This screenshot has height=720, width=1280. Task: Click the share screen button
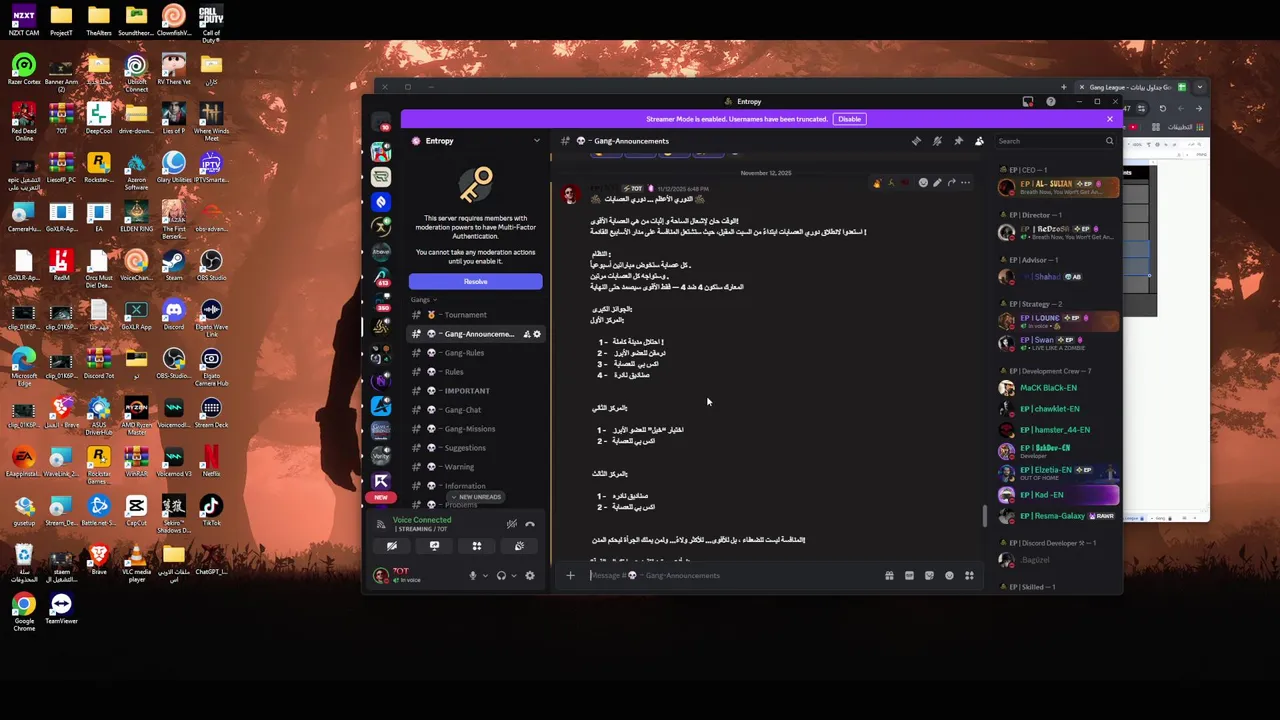pyautogui.click(x=434, y=546)
